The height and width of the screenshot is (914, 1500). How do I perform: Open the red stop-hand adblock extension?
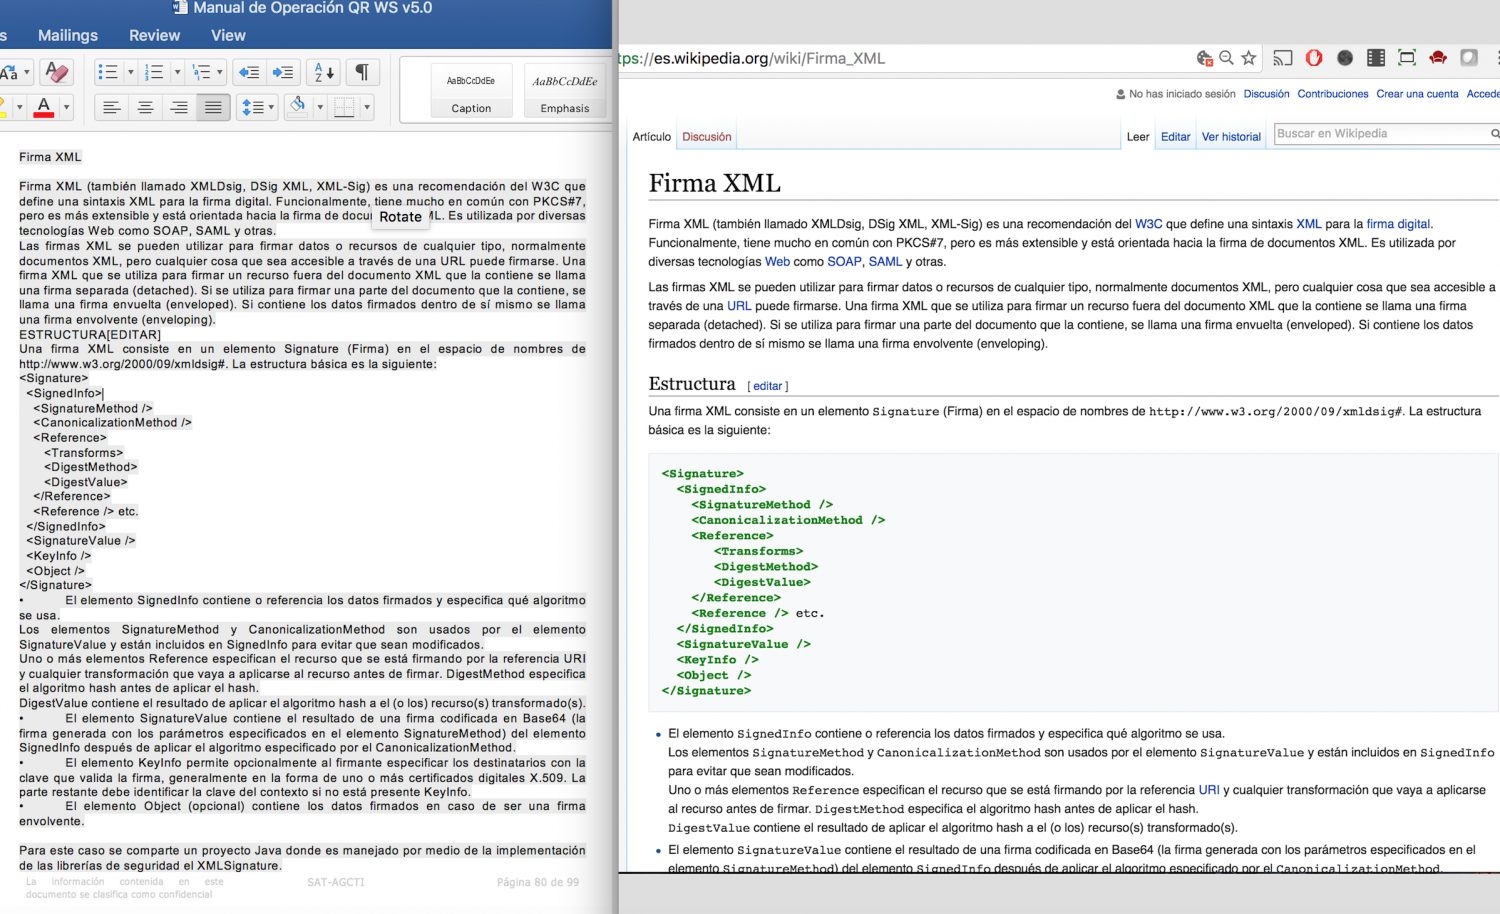[1314, 58]
